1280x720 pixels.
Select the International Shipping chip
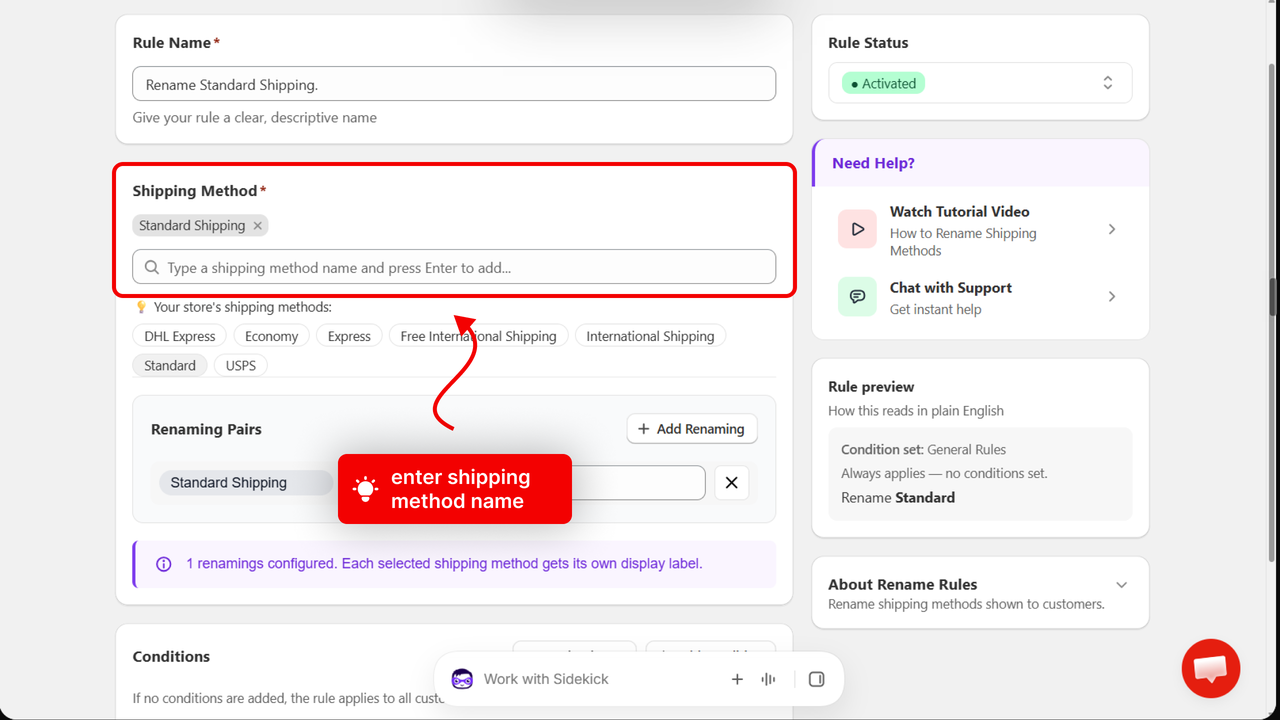pos(650,336)
